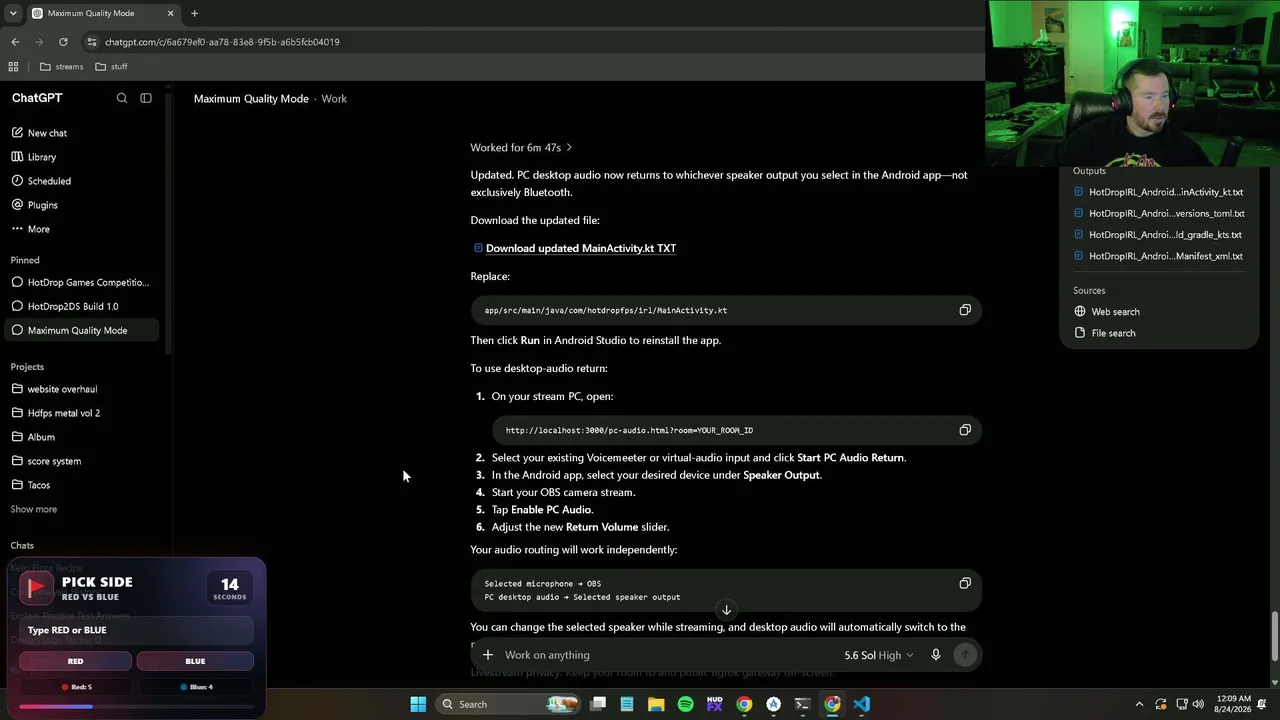Click the Maximum Quality Mode chat title
Screen dimensions: 1280x720
pyautogui.click(x=251, y=99)
